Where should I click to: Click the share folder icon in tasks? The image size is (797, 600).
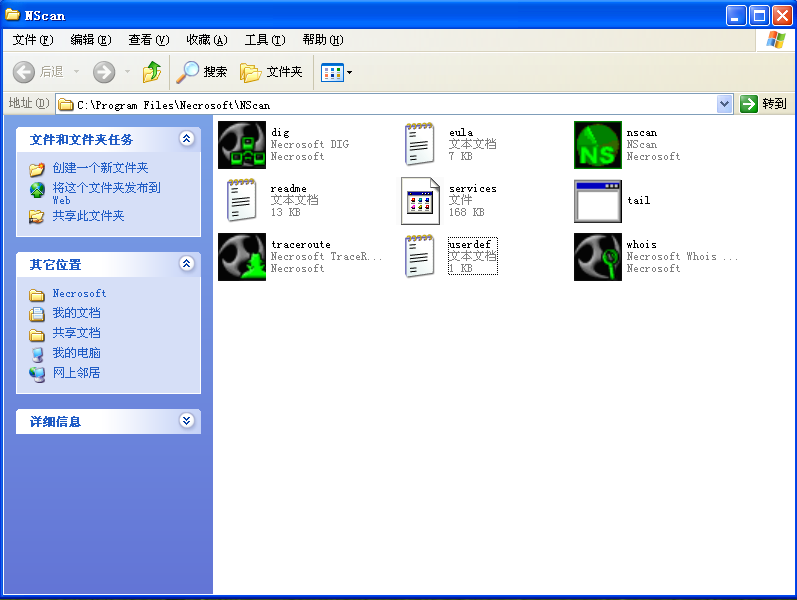coord(37,217)
